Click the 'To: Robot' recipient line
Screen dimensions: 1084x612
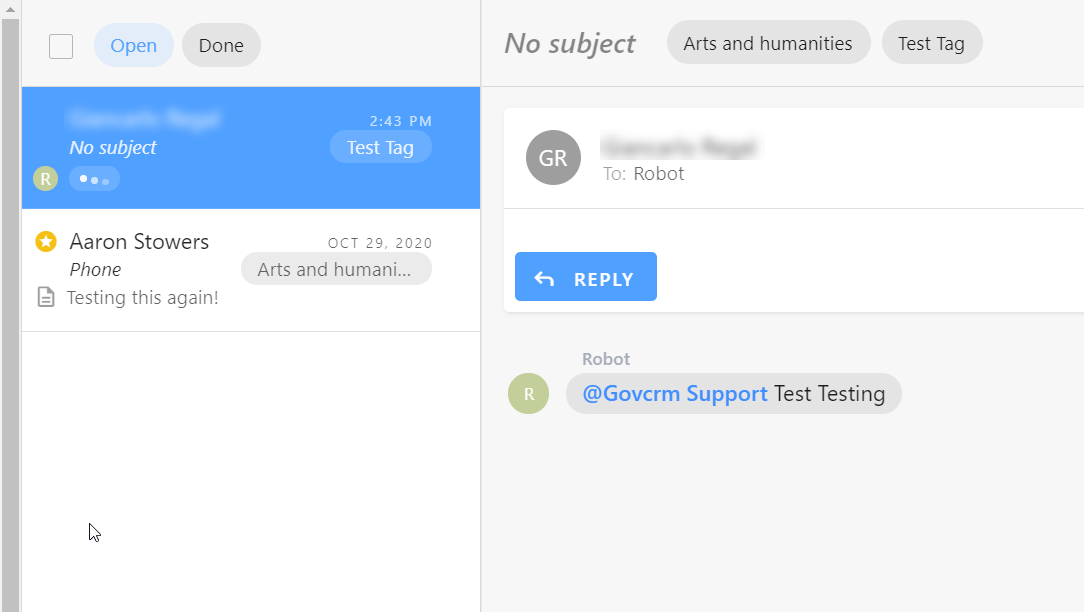(644, 174)
